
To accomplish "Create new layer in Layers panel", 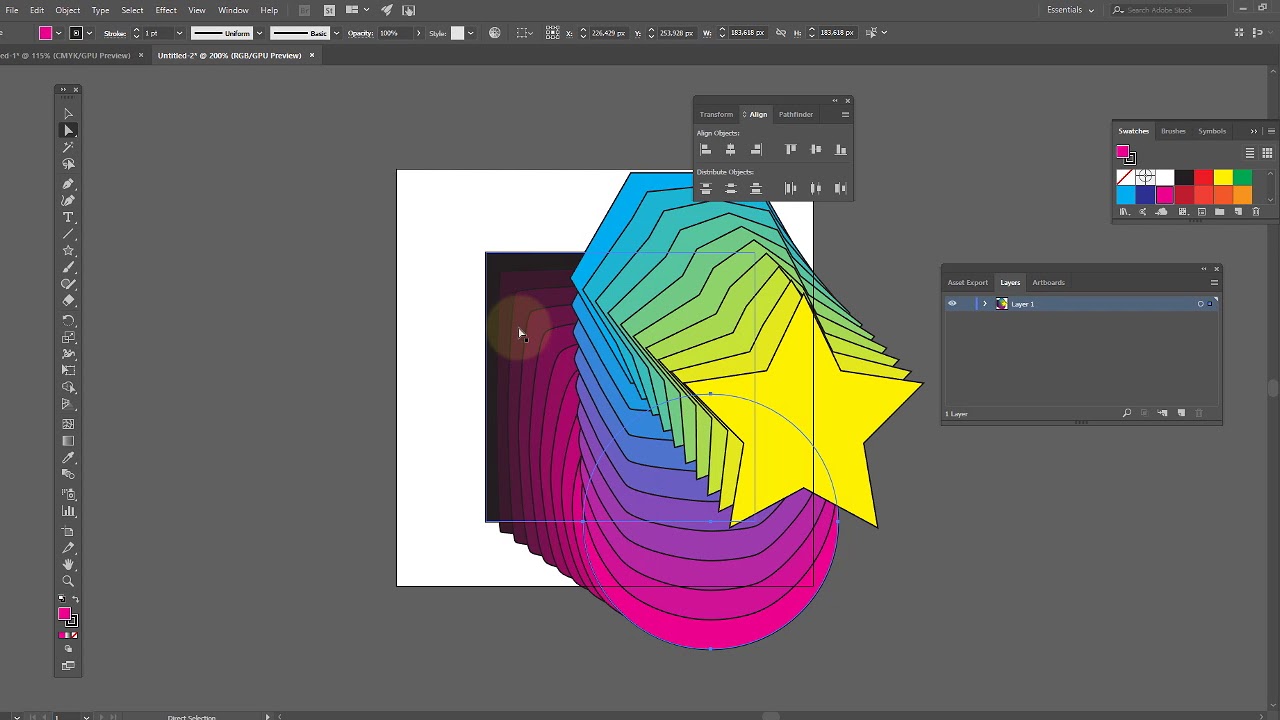I will pyautogui.click(x=1181, y=413).
